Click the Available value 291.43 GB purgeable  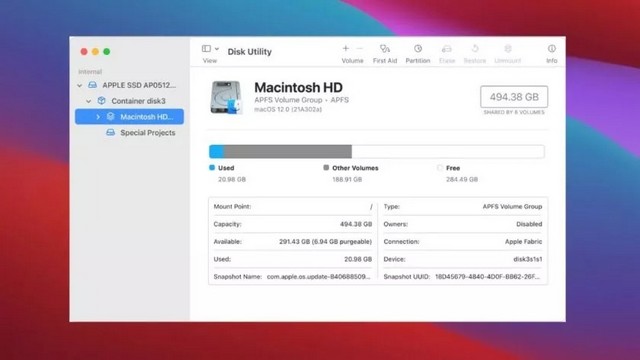point(325,242)
